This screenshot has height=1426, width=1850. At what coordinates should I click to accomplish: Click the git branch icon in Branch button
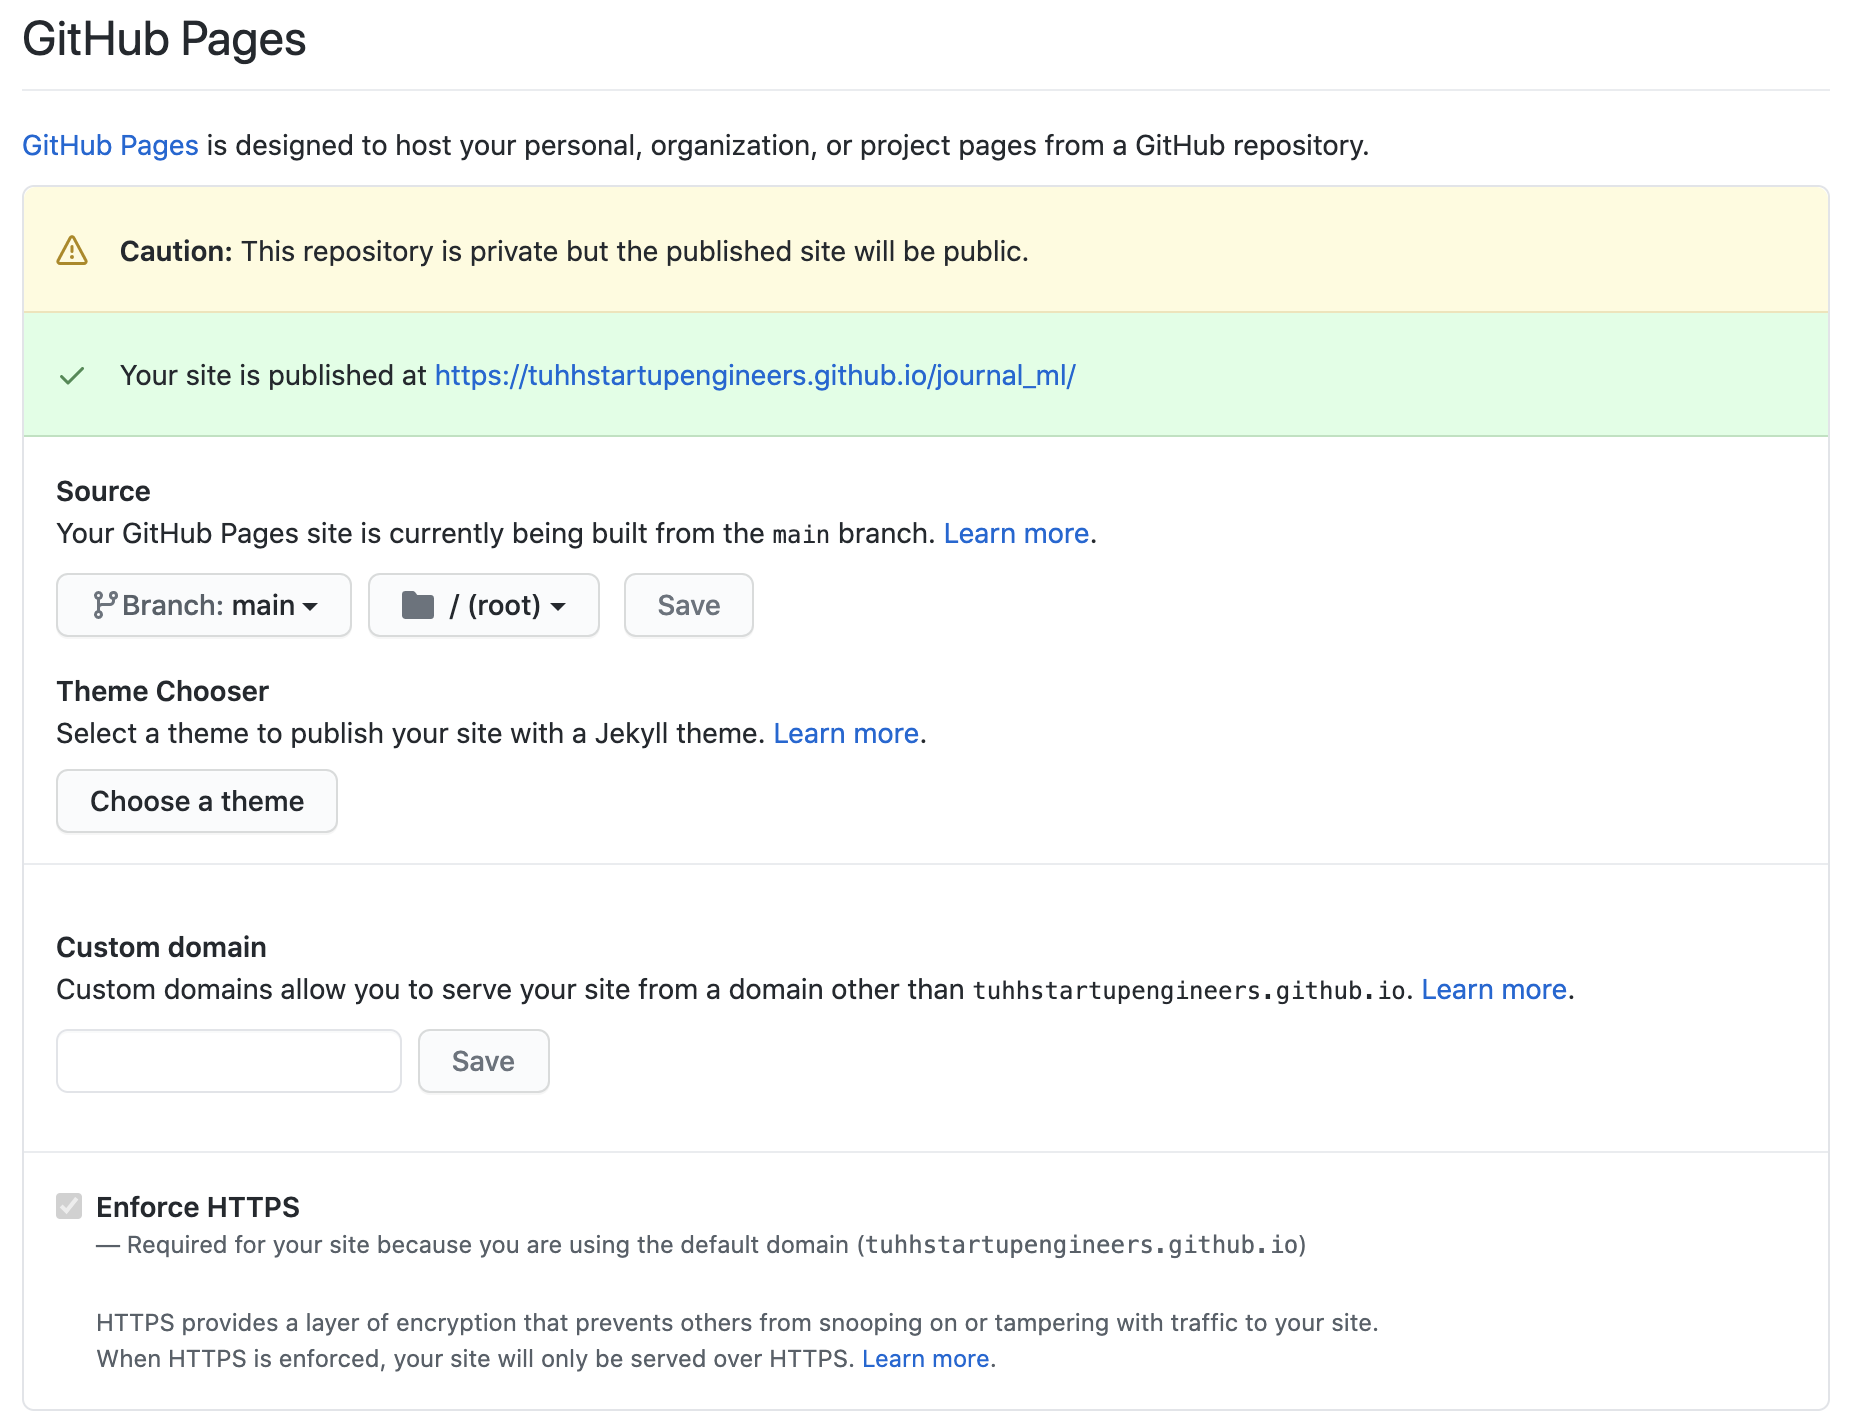pos(105,605)
